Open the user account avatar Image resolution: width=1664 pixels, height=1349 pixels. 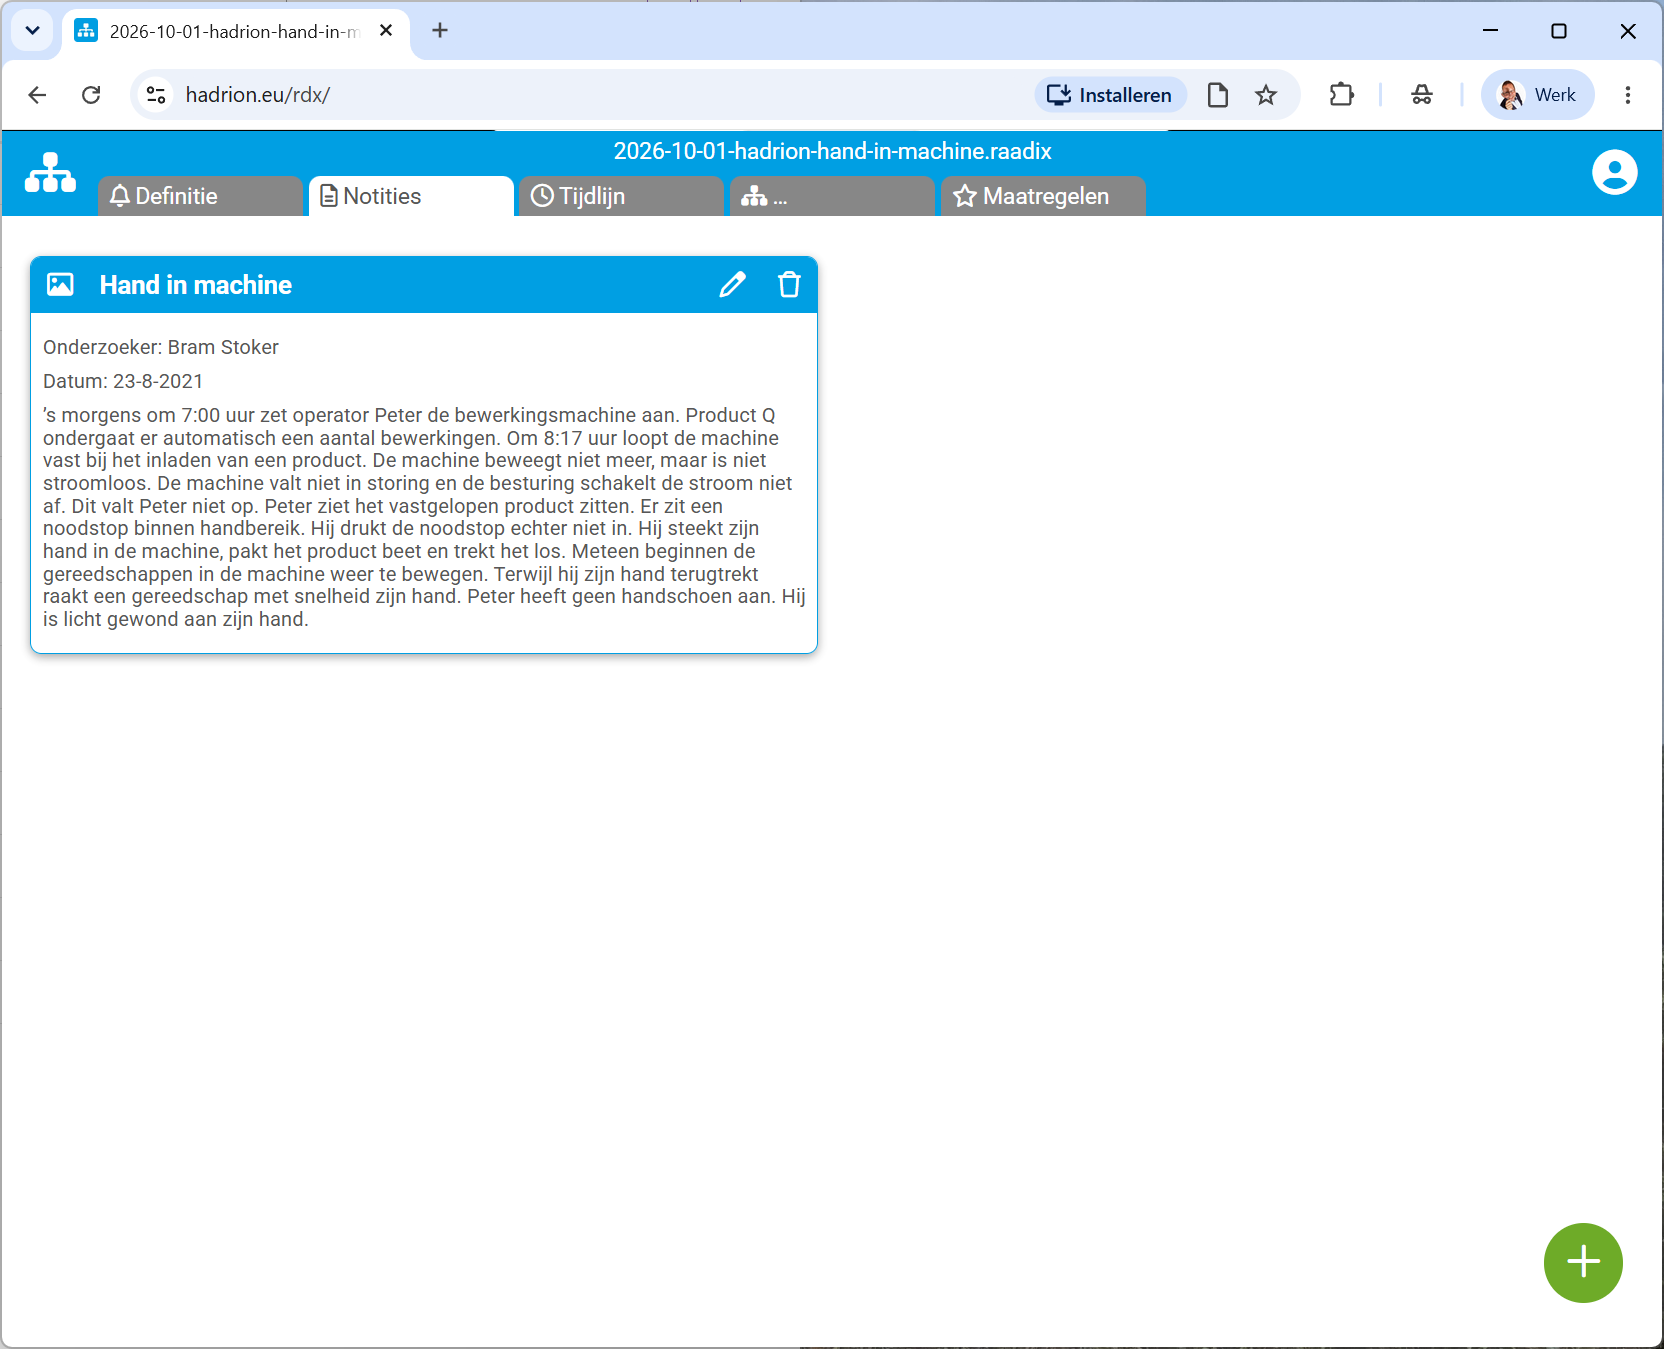1614,172
